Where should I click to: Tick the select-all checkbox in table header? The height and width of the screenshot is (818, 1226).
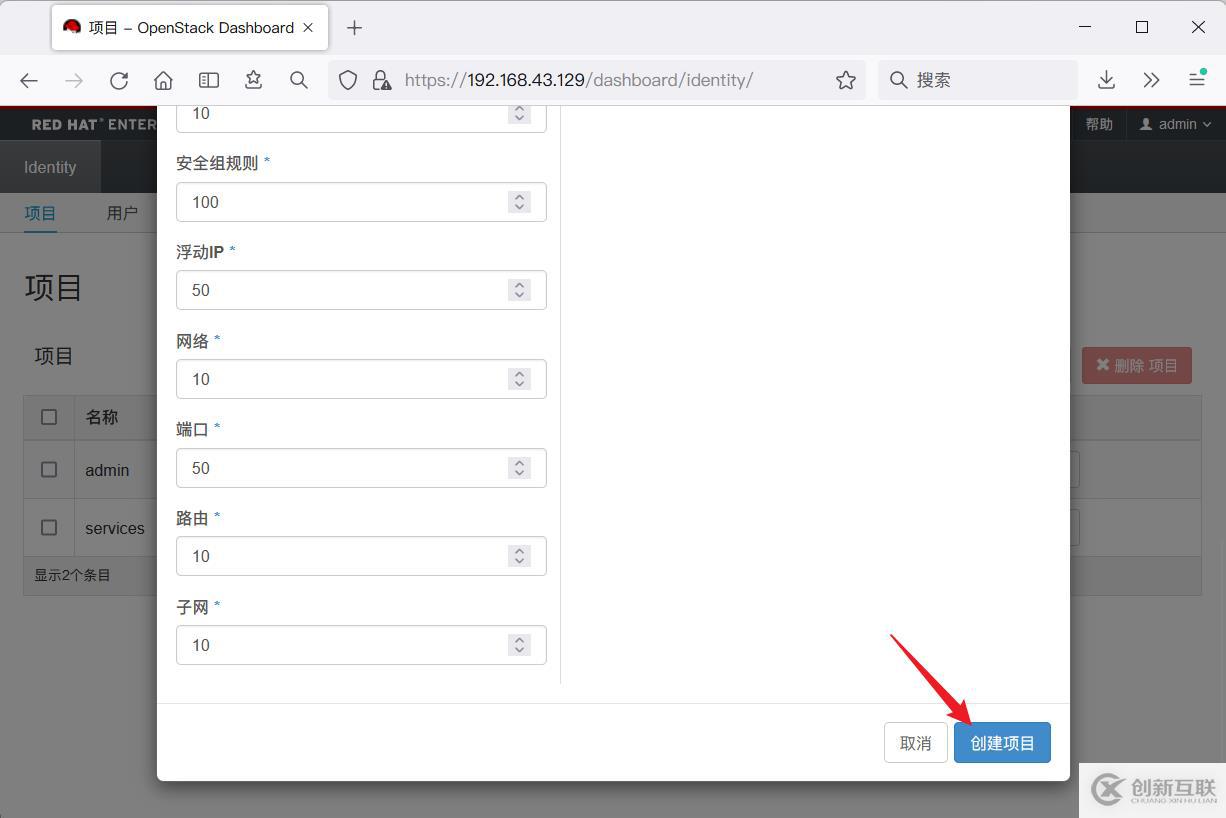coord(49,417)
